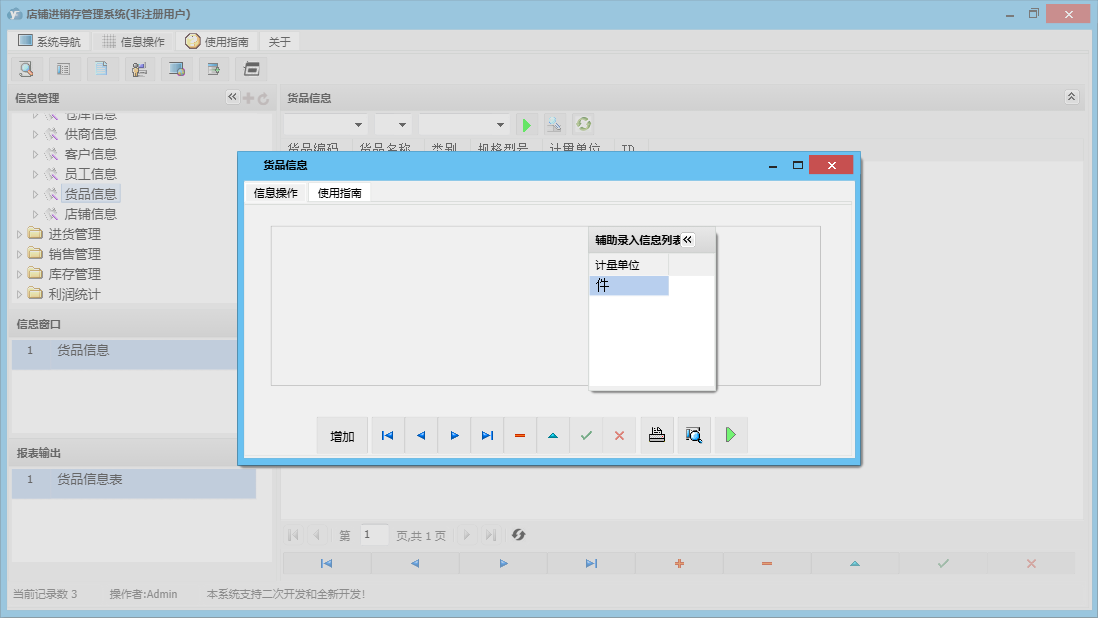Click the red minus delete icon in the dialog
1098x618 pixels.
pyautogui.click(x=520, y=436)
